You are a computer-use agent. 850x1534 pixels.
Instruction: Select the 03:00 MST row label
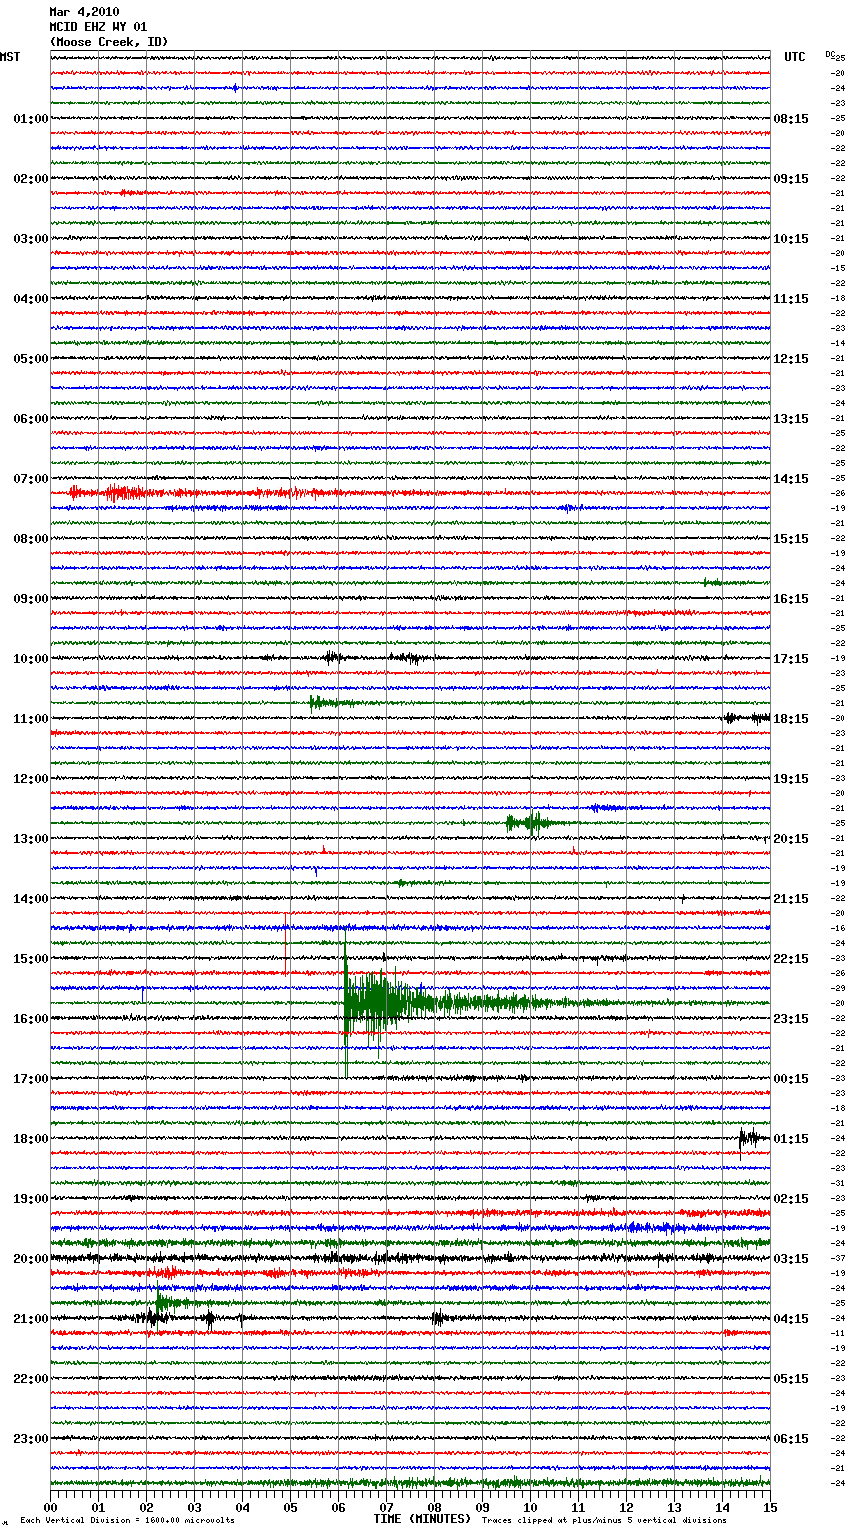click(x=31, y=239)
